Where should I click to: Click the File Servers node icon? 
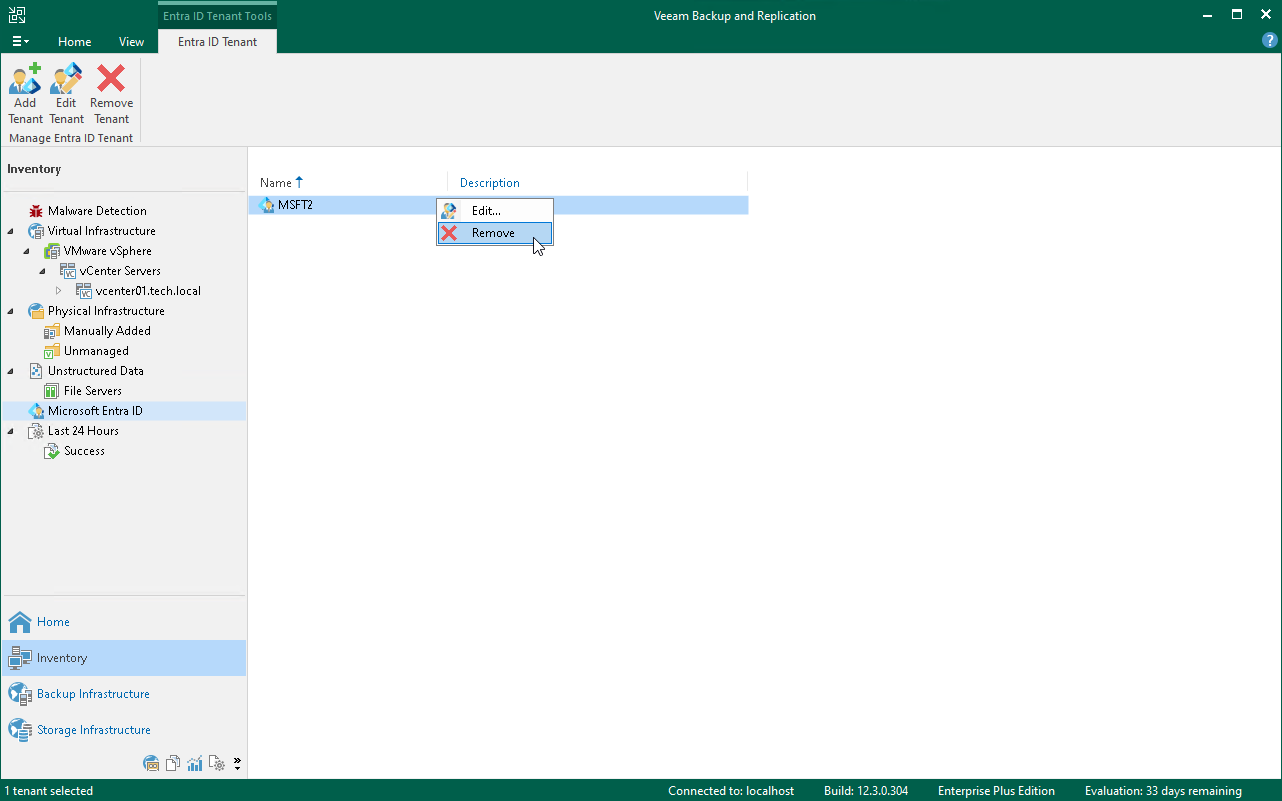click(52, 391)
